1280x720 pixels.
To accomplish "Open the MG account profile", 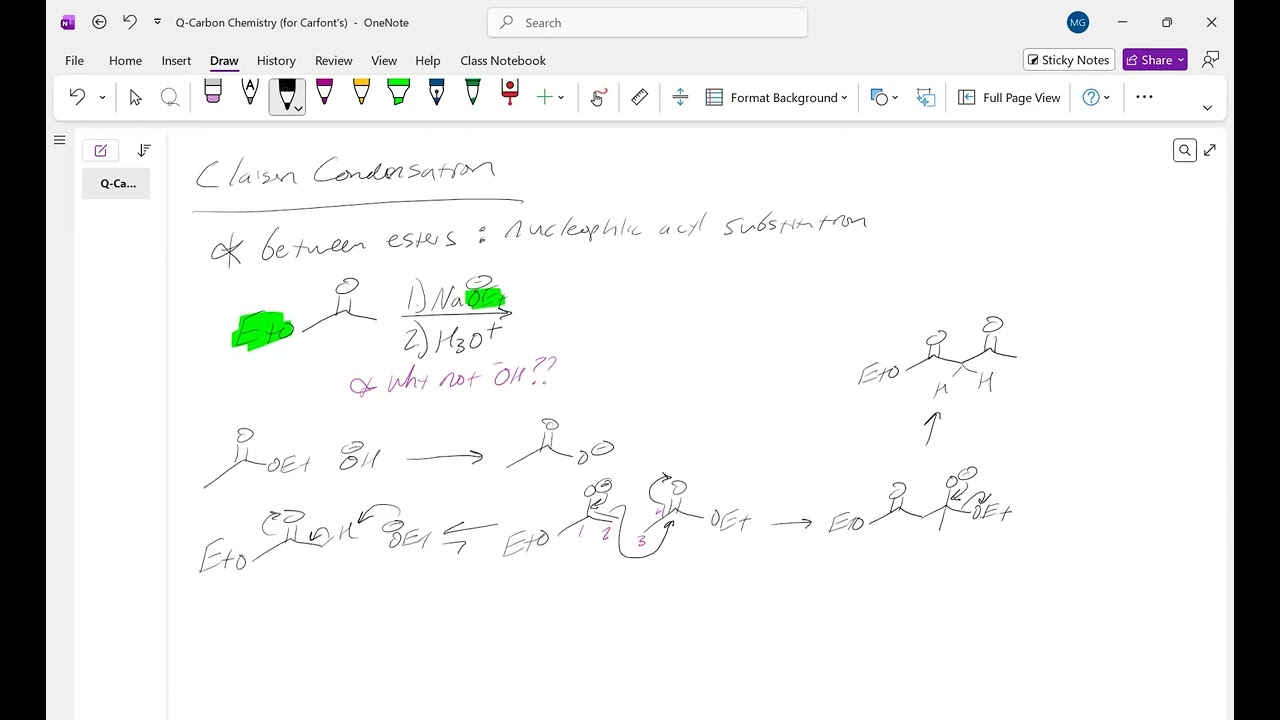I will point(1077,22).
